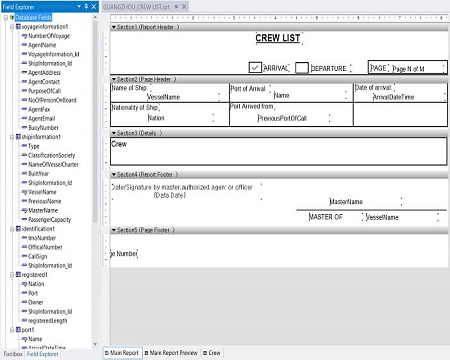Select ImoNumber field in tree

tap(42, 238)
